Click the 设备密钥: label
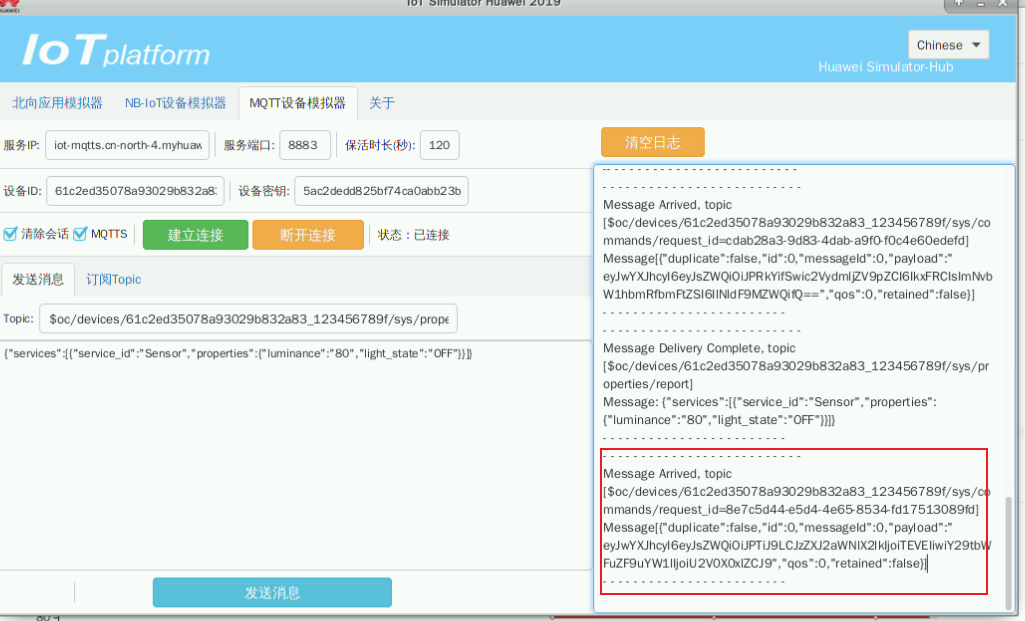Viewport: 1025px width, 621px height. click(x=263, y=191)
